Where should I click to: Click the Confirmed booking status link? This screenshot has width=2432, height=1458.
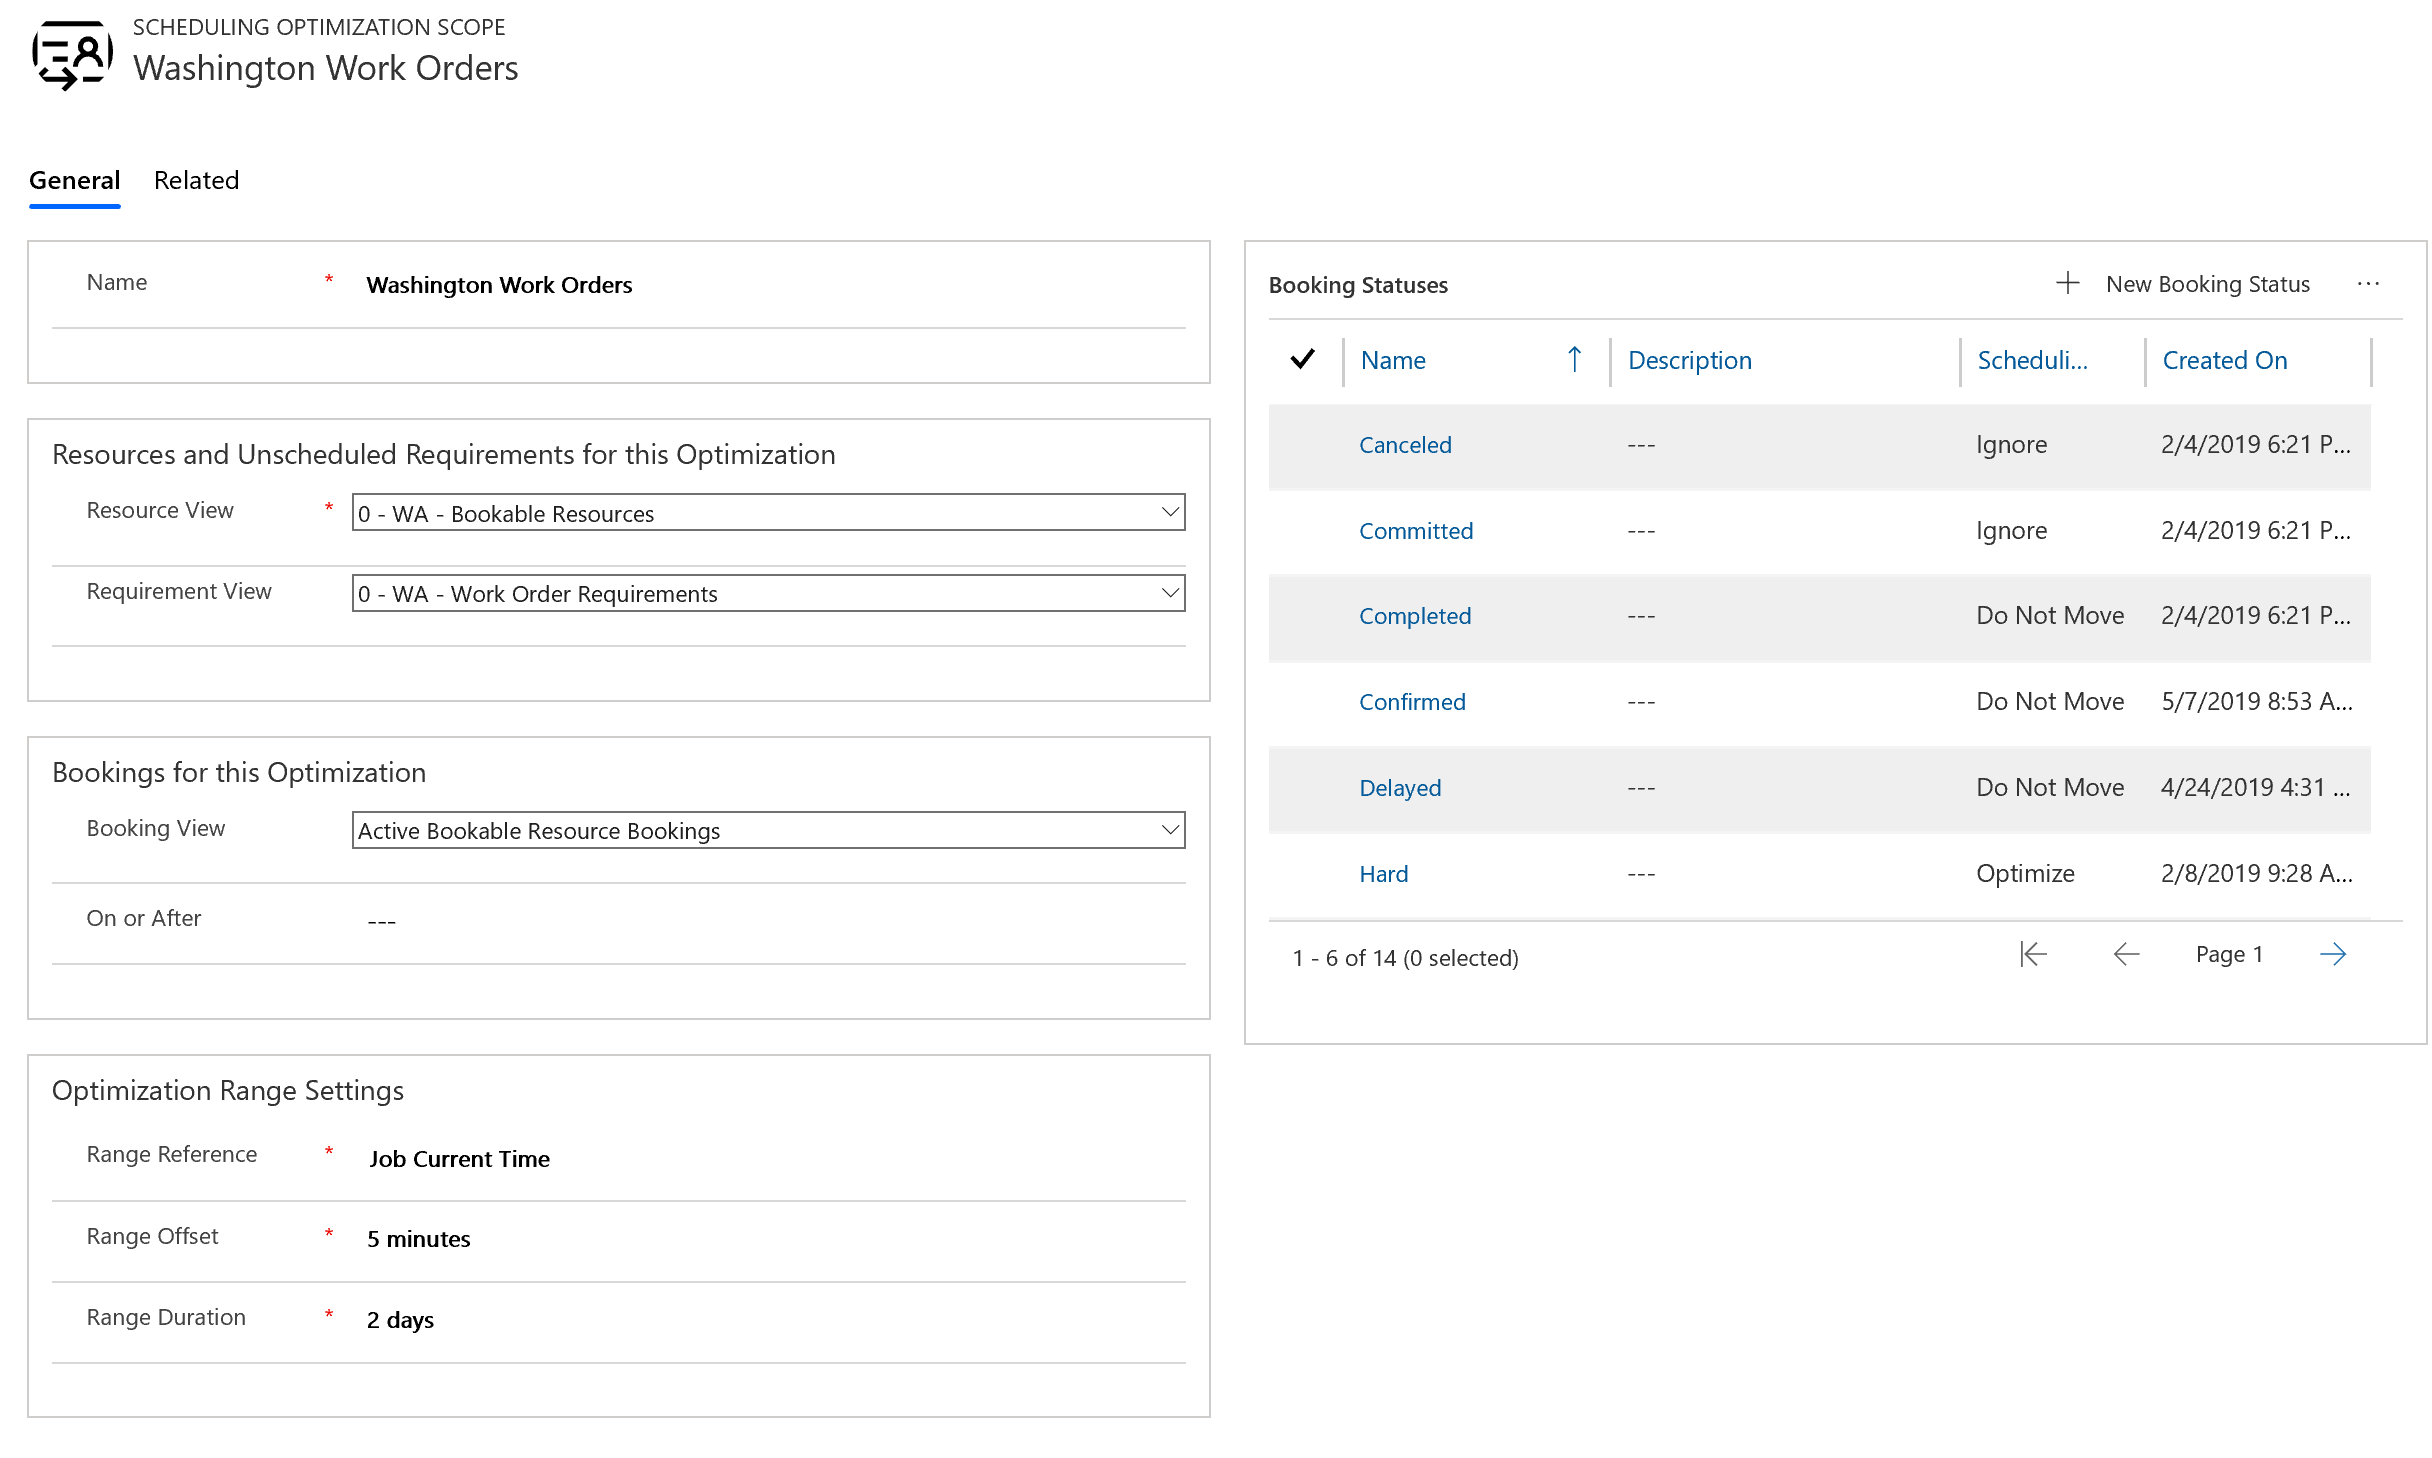(1413, 699)
